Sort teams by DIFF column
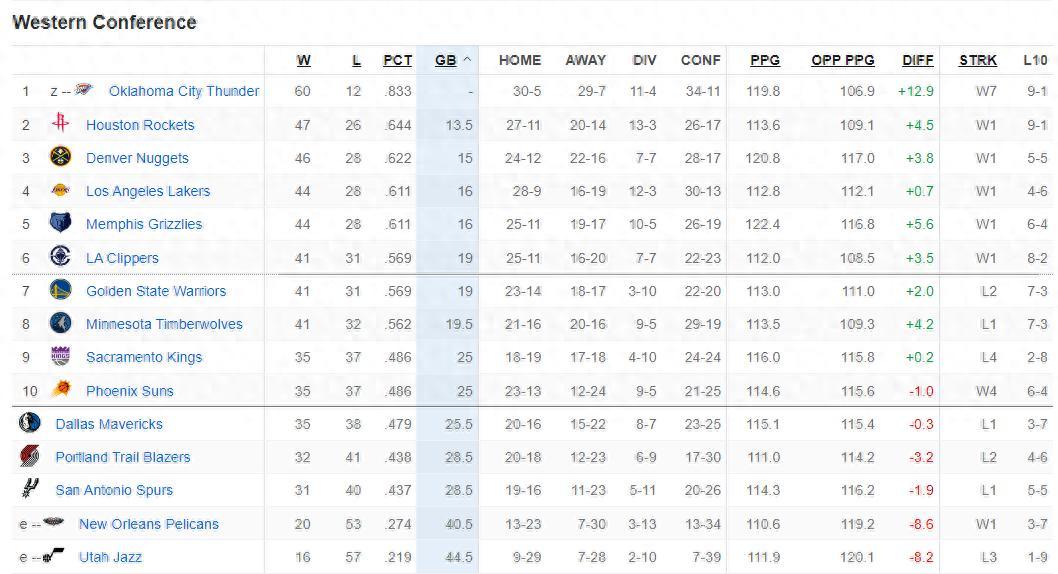Image resolution: width=1058 pixels, height=574 pixels. click(917, 60)
